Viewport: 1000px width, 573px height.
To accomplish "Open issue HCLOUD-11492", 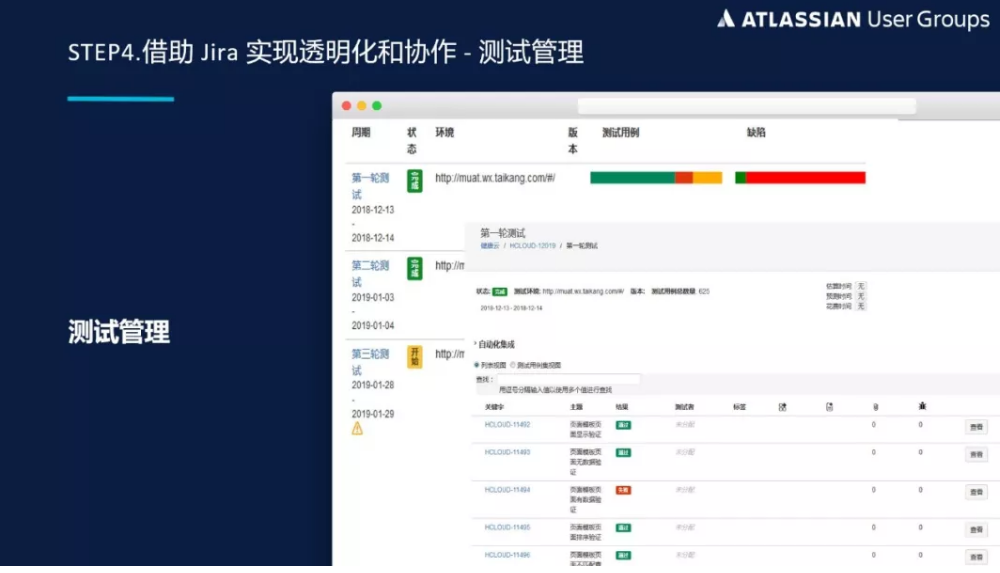I will coord(507,424).
